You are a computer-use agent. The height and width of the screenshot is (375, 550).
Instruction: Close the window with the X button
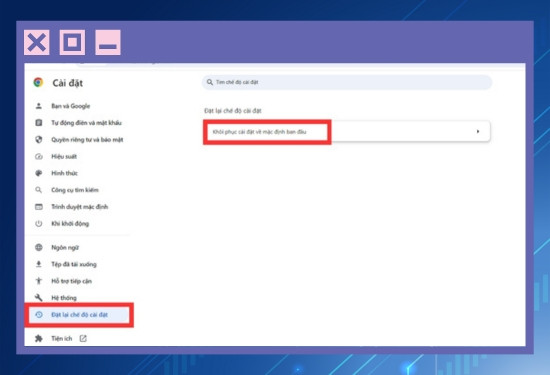coord(37,42)
